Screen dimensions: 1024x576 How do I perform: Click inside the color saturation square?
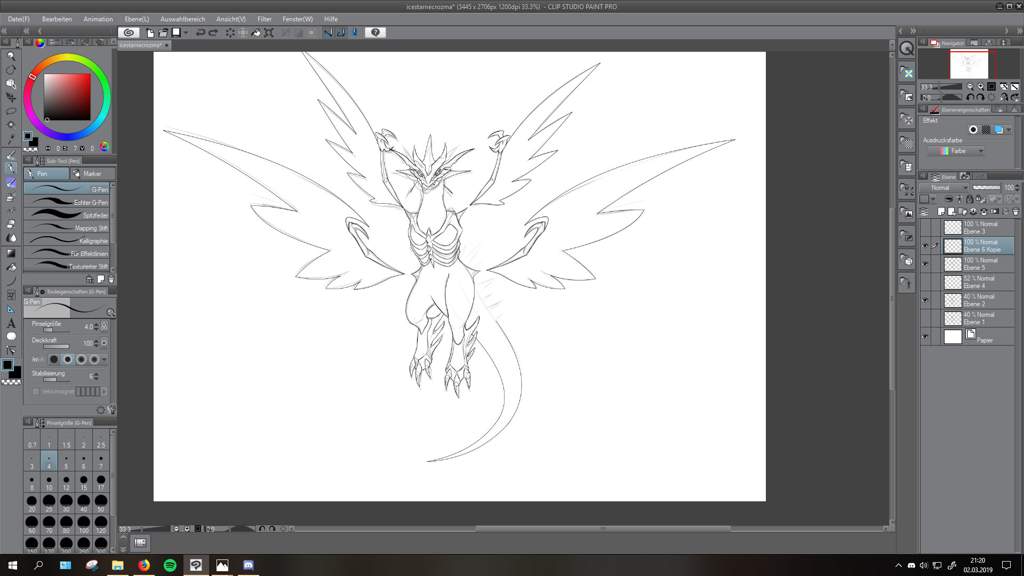click(67, 97)
